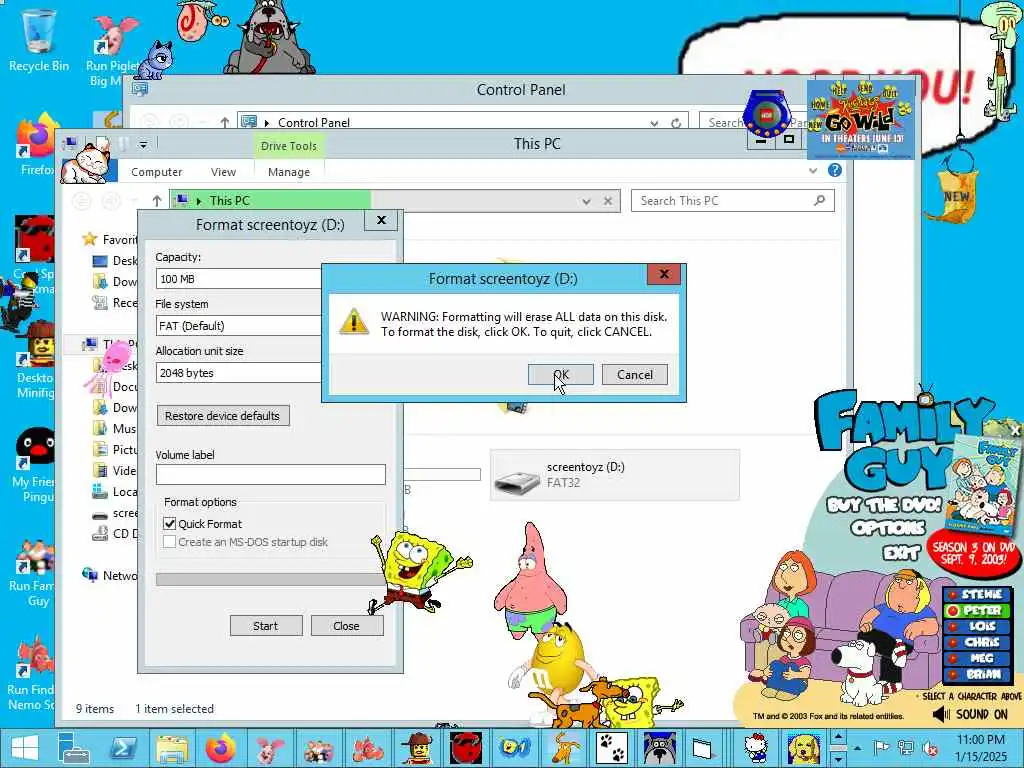1024x768 pixels.
Task: Click the gray bulldog taskbar icon
Action: pyautogui.click(x=659, y=748)
